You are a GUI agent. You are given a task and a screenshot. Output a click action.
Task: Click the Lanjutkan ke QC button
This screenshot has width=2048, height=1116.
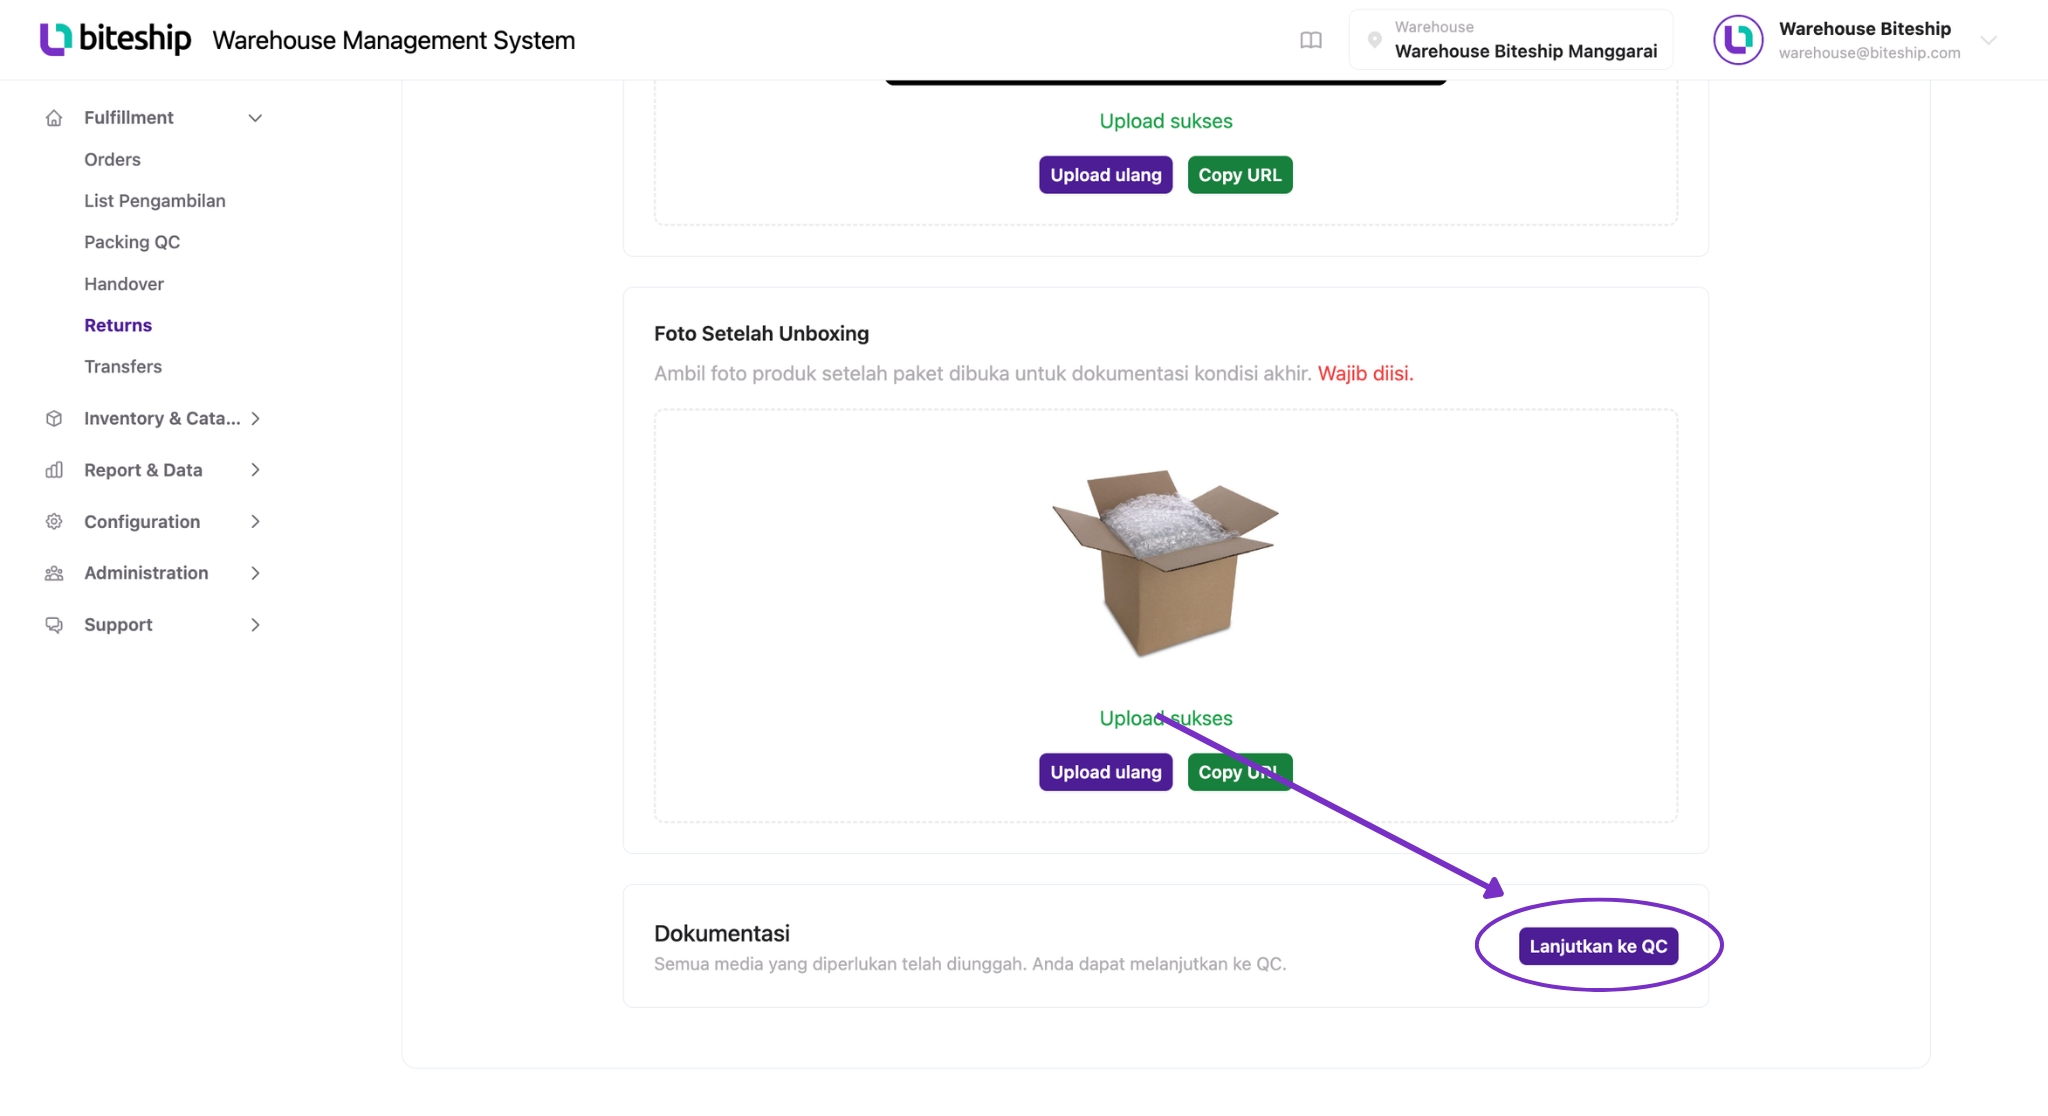coord(1598,946)
